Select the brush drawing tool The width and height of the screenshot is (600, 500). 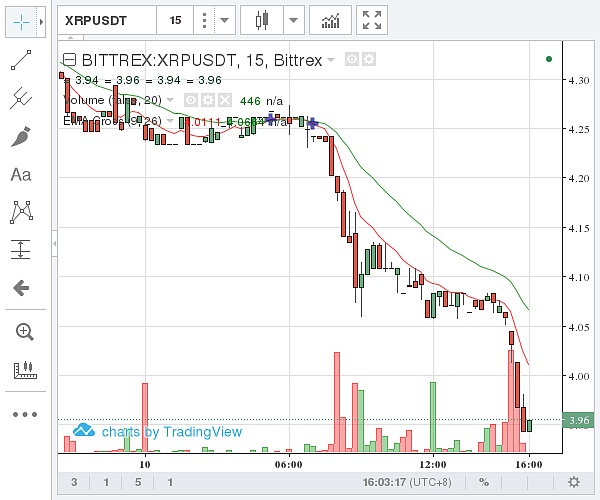coord(21,136)
